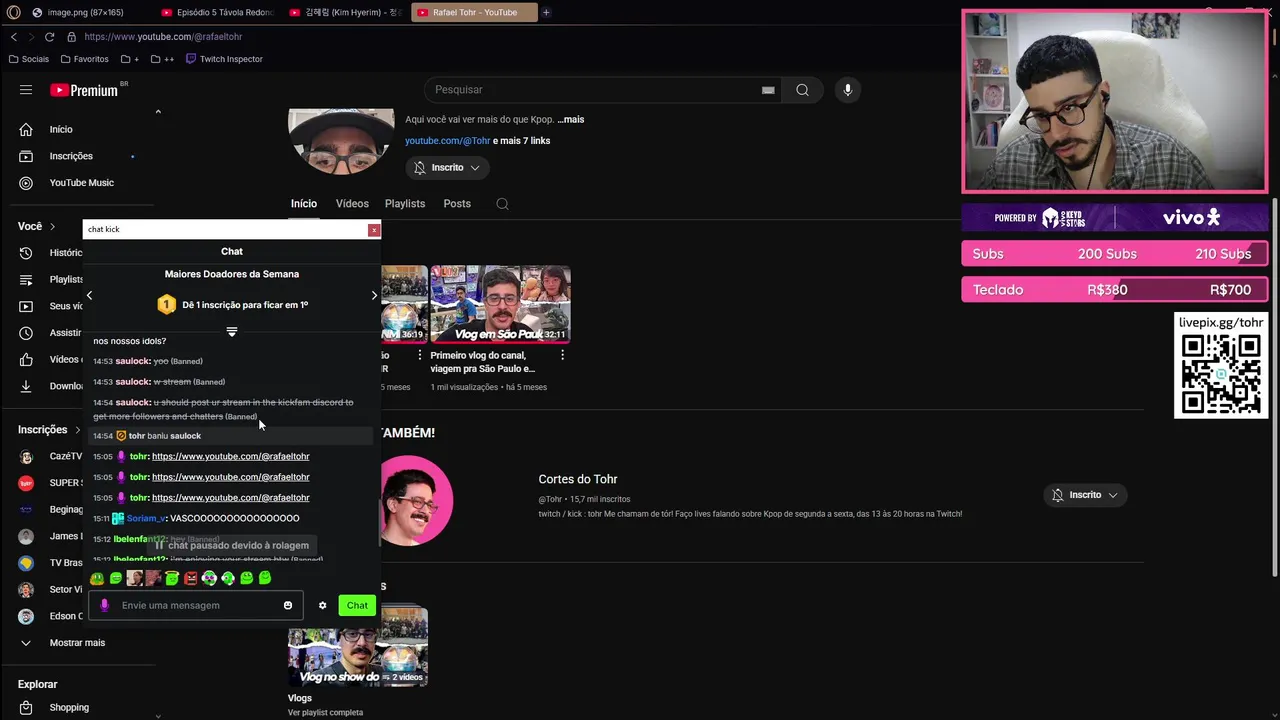Screen dimensions: 1280x720
Task: Click the site lock icon in address bar
Action: 71,37
